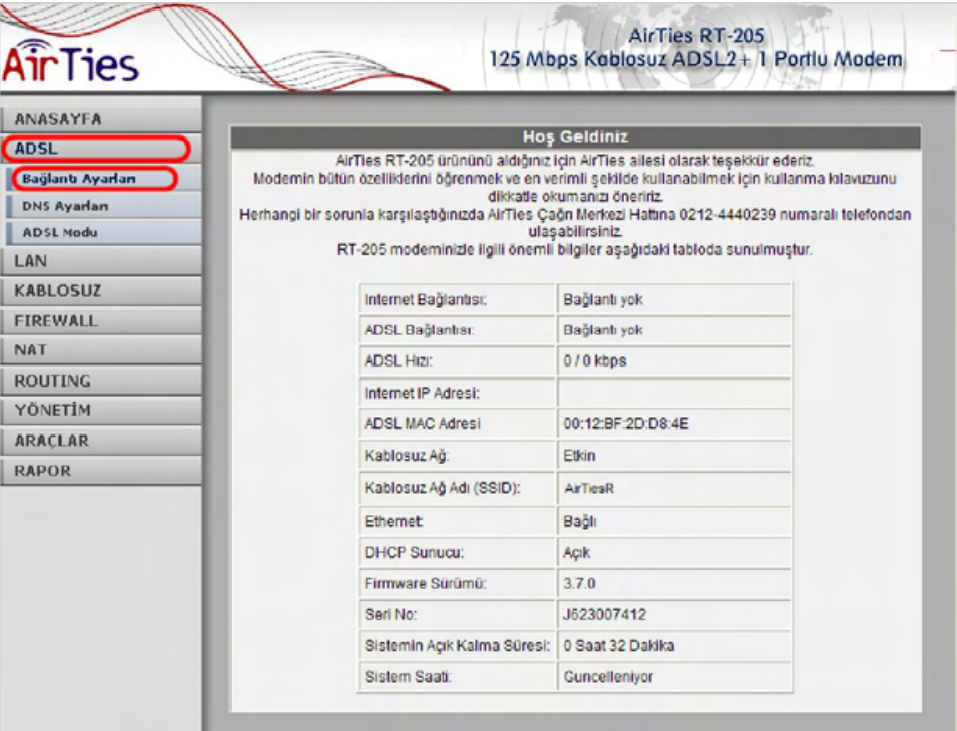Viewport: 957px width, 731px height.
Task: Click the ADSL MAC address value
Action: [x=626, y=424]
